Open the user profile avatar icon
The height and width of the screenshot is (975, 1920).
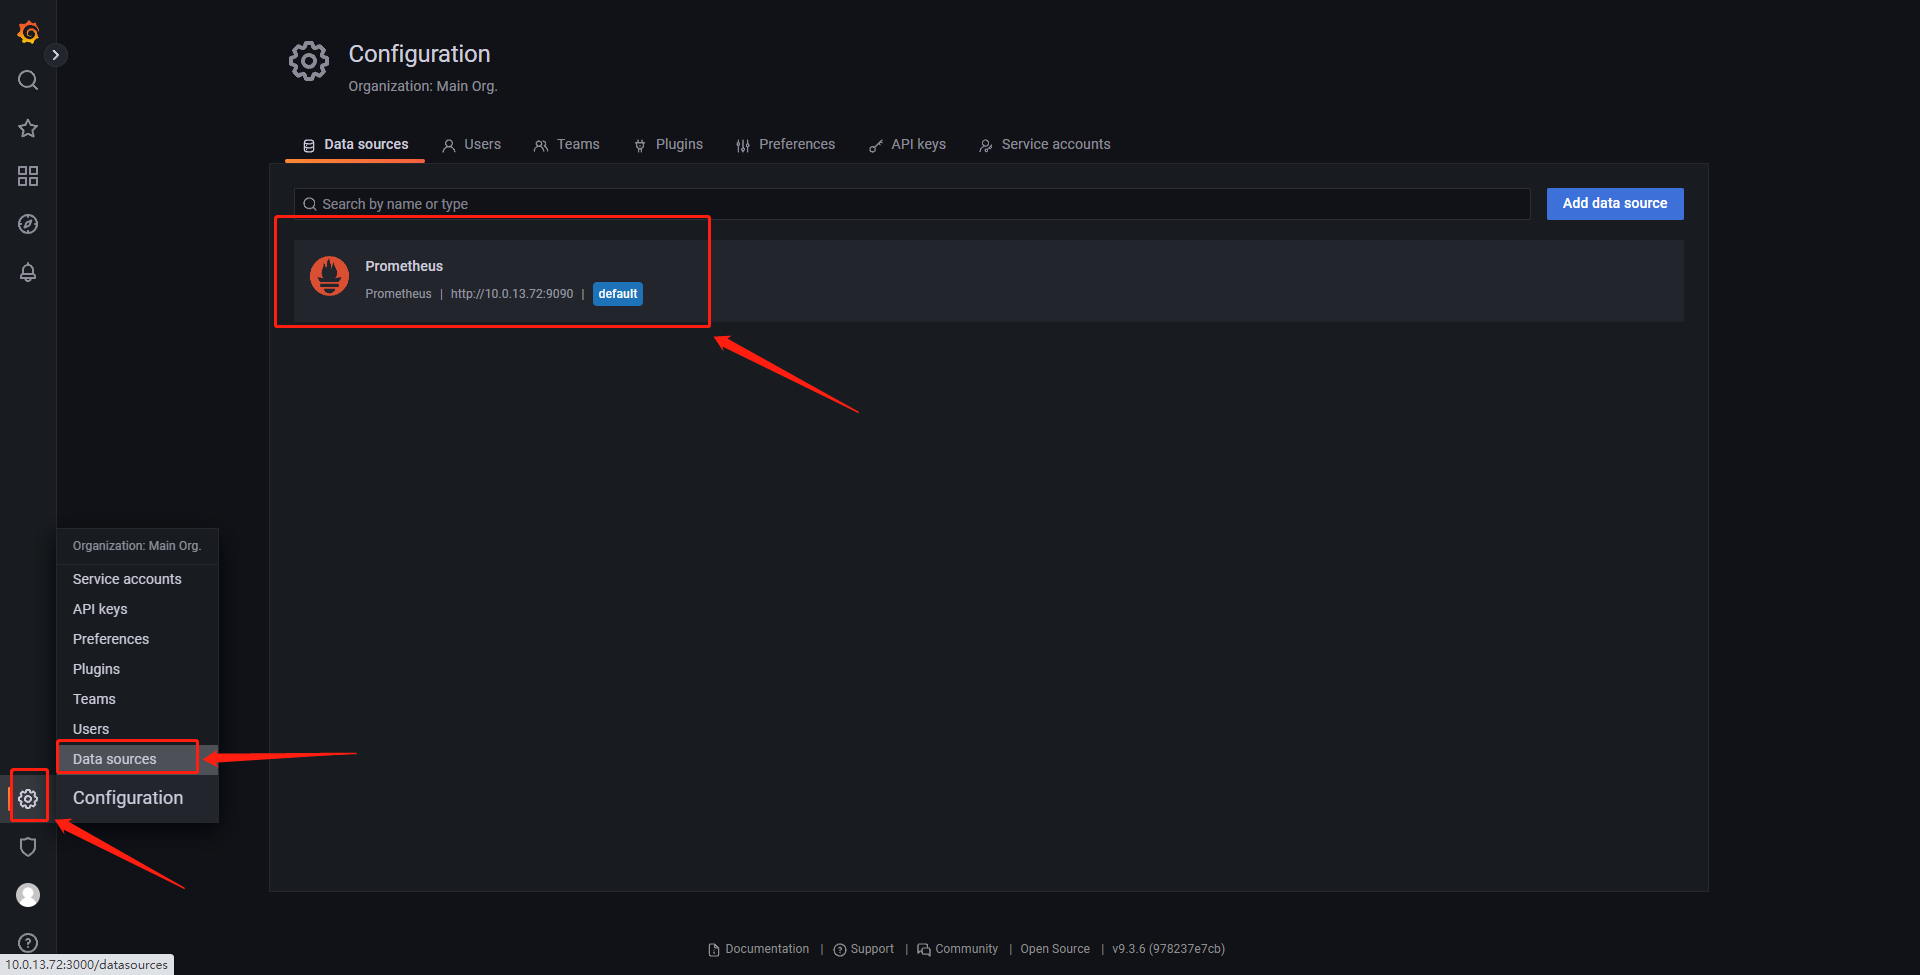28,895
